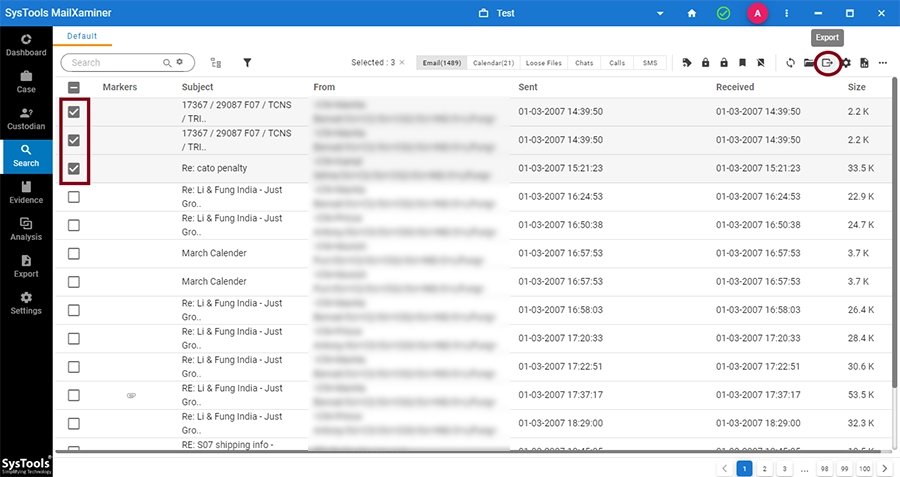Open the Case section

tap(26, 82)
